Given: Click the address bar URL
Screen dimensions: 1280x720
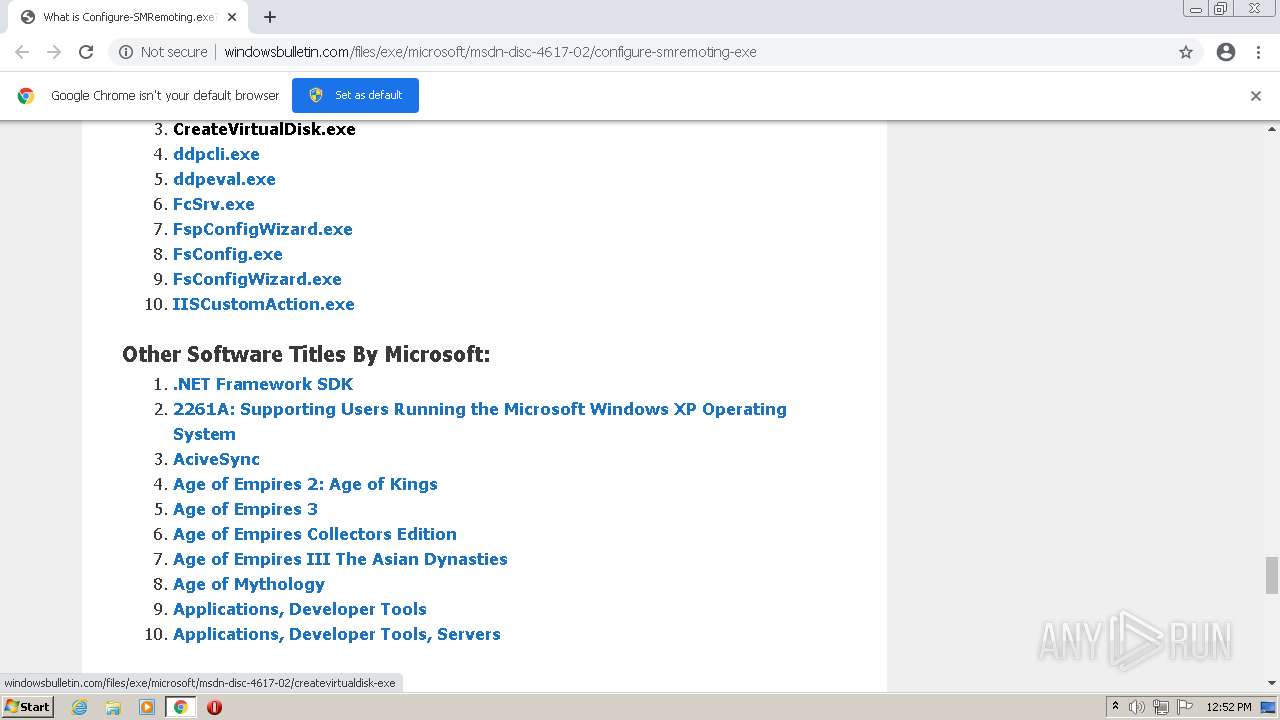Looking at the screenshot, I should pos(490,52).
